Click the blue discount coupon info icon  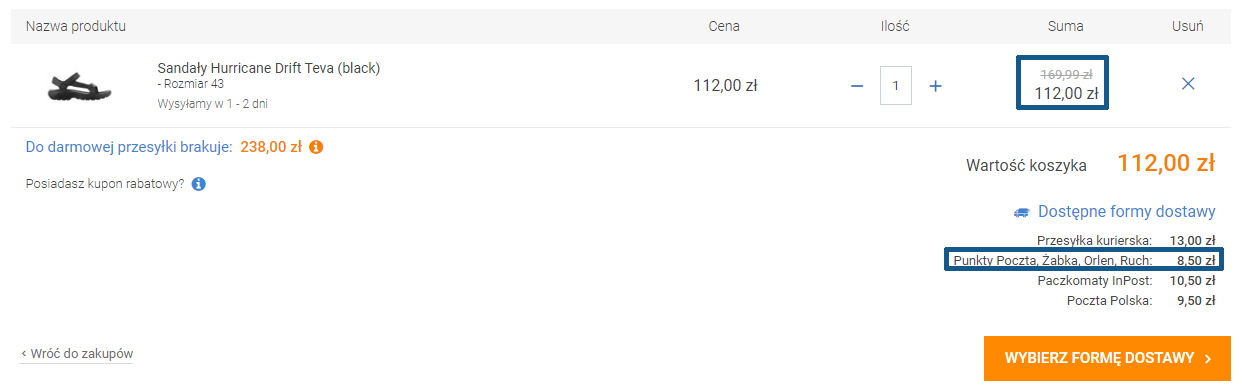tap(198, 184)
